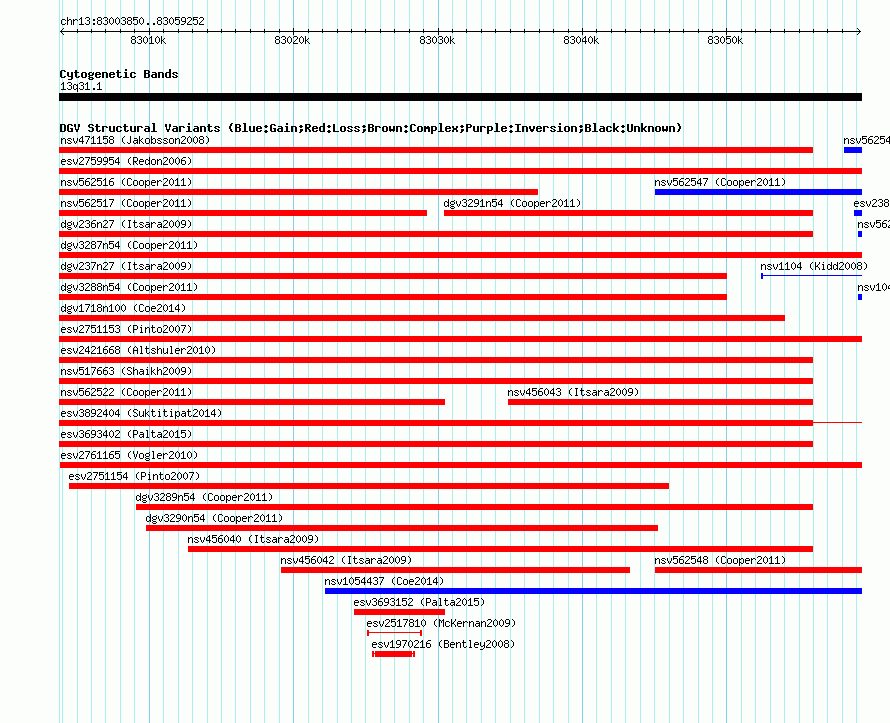Click the 83040k ruler mark
This screenshot has width=890, height=723.
point(581,40)
